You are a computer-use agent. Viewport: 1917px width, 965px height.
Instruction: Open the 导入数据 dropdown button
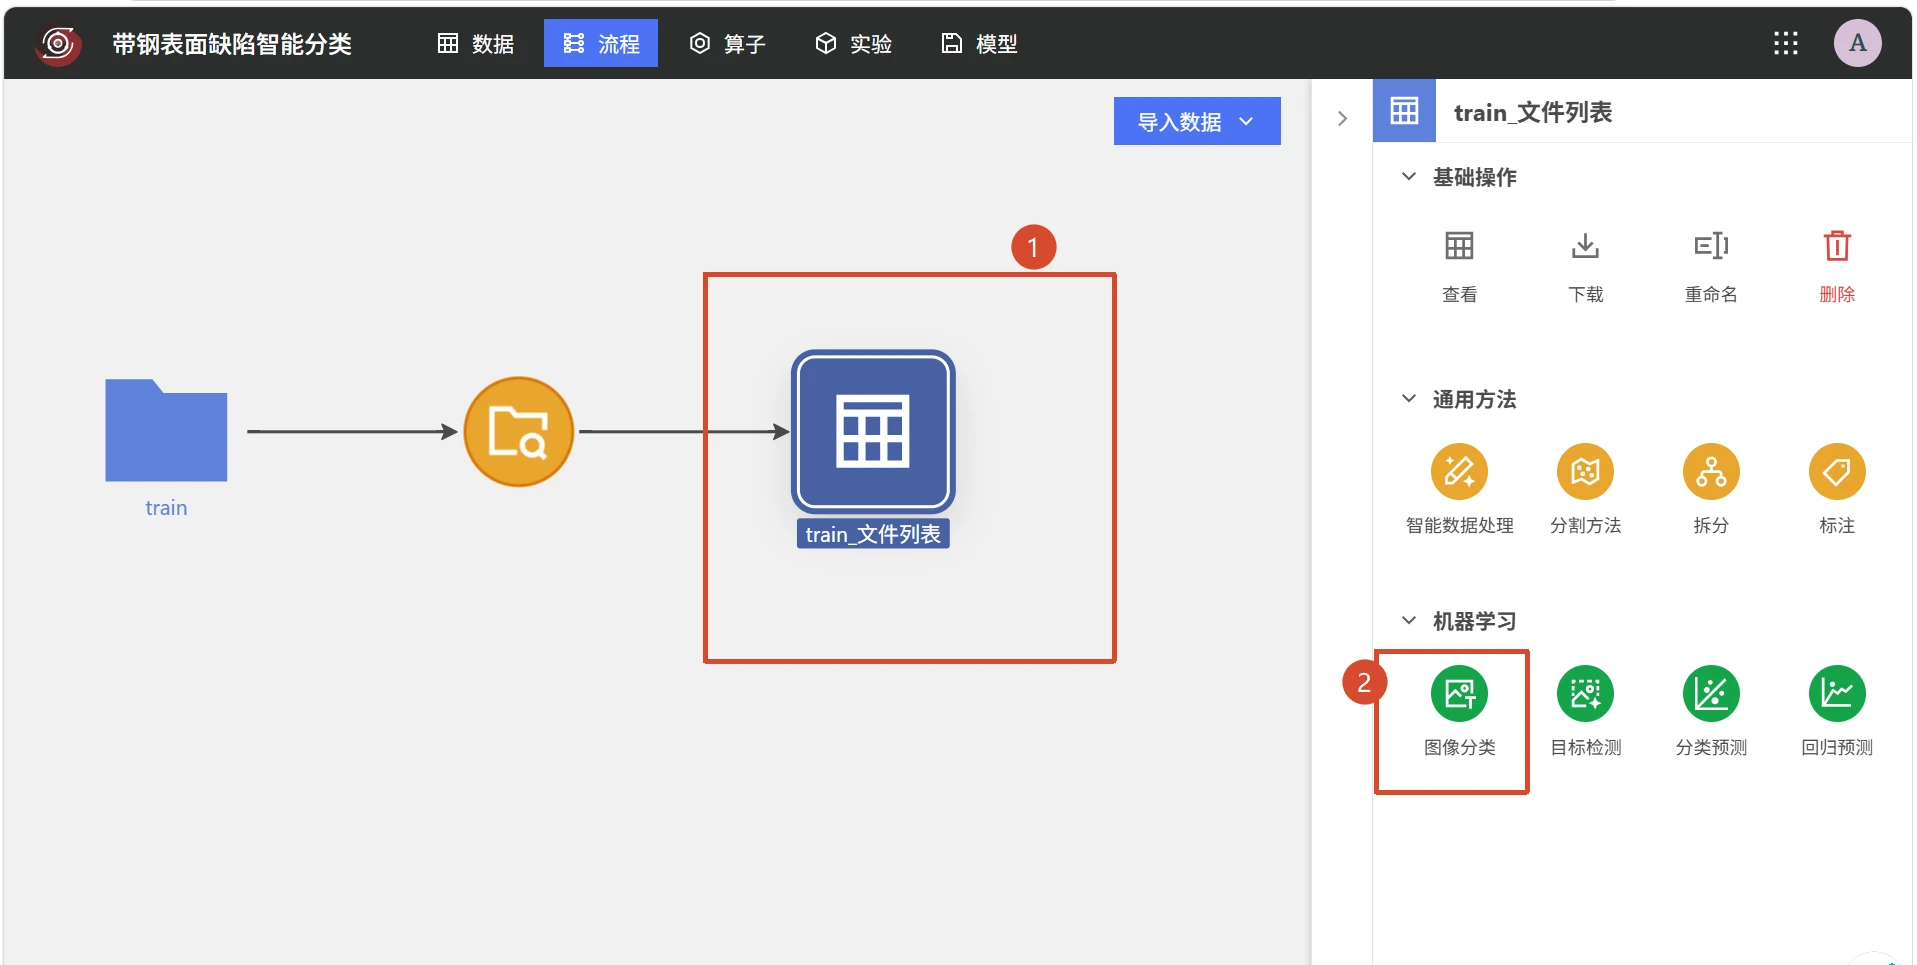1197,121
